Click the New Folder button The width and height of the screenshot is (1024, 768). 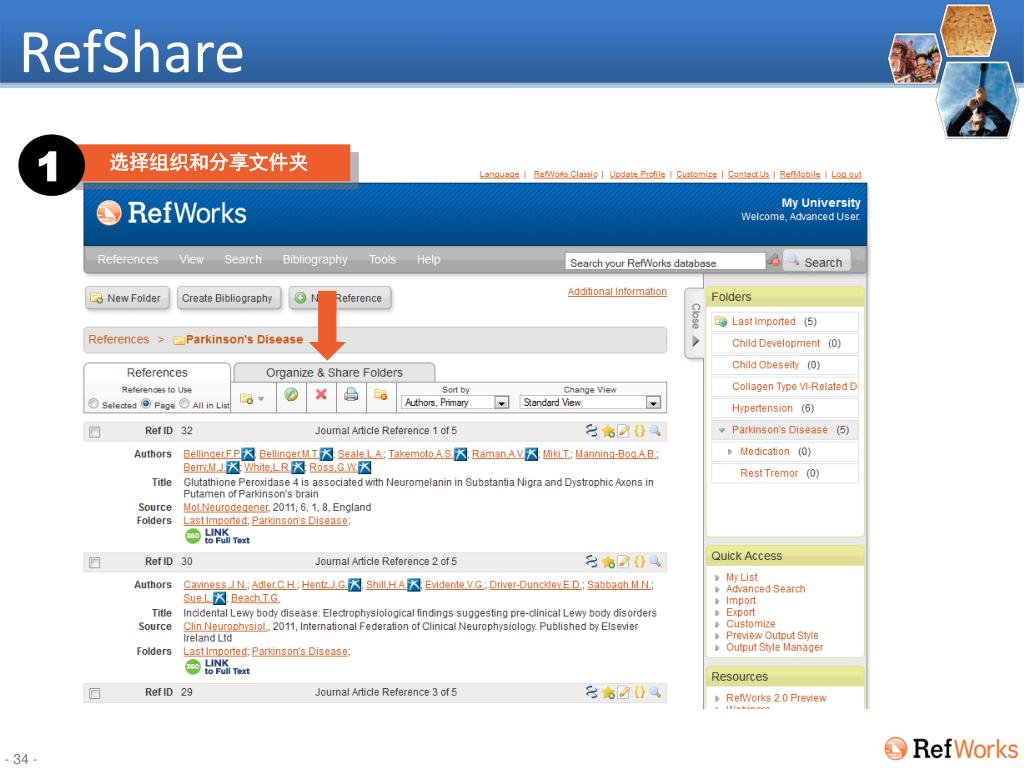[x=127, y=298]
